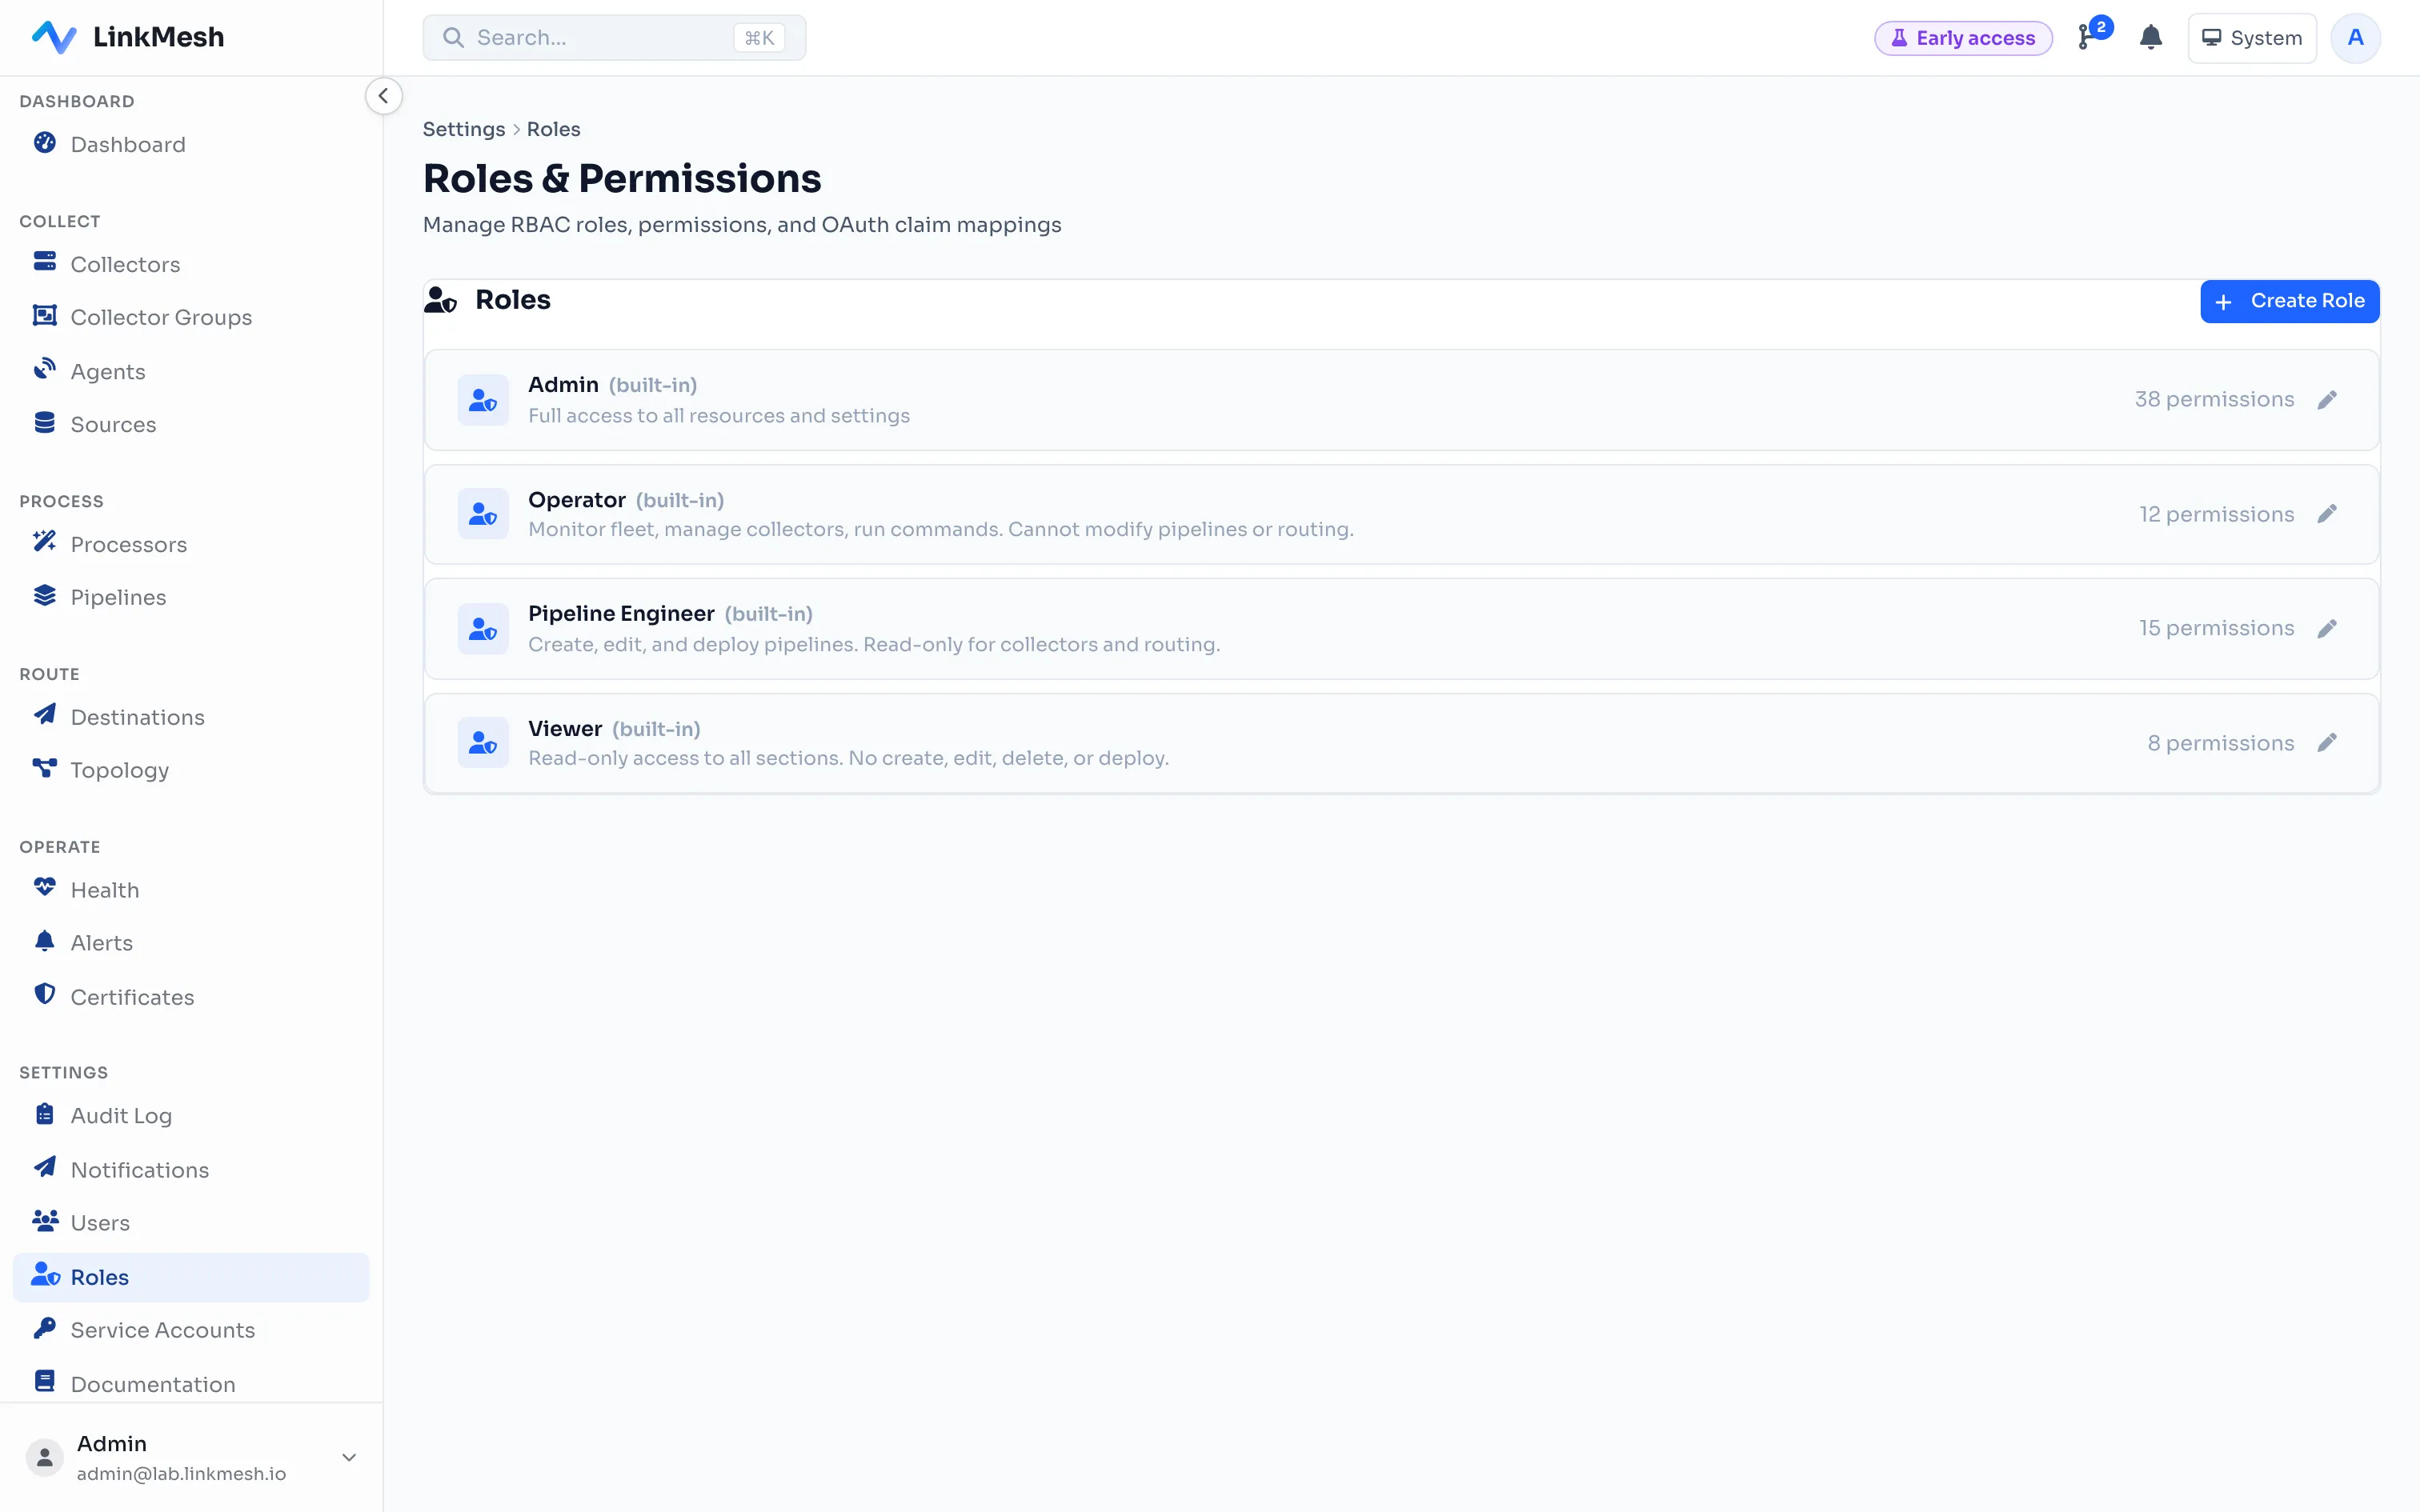Click the Agents satellite icon
Screen dimensions: 2420x1512
click(45, 369)
